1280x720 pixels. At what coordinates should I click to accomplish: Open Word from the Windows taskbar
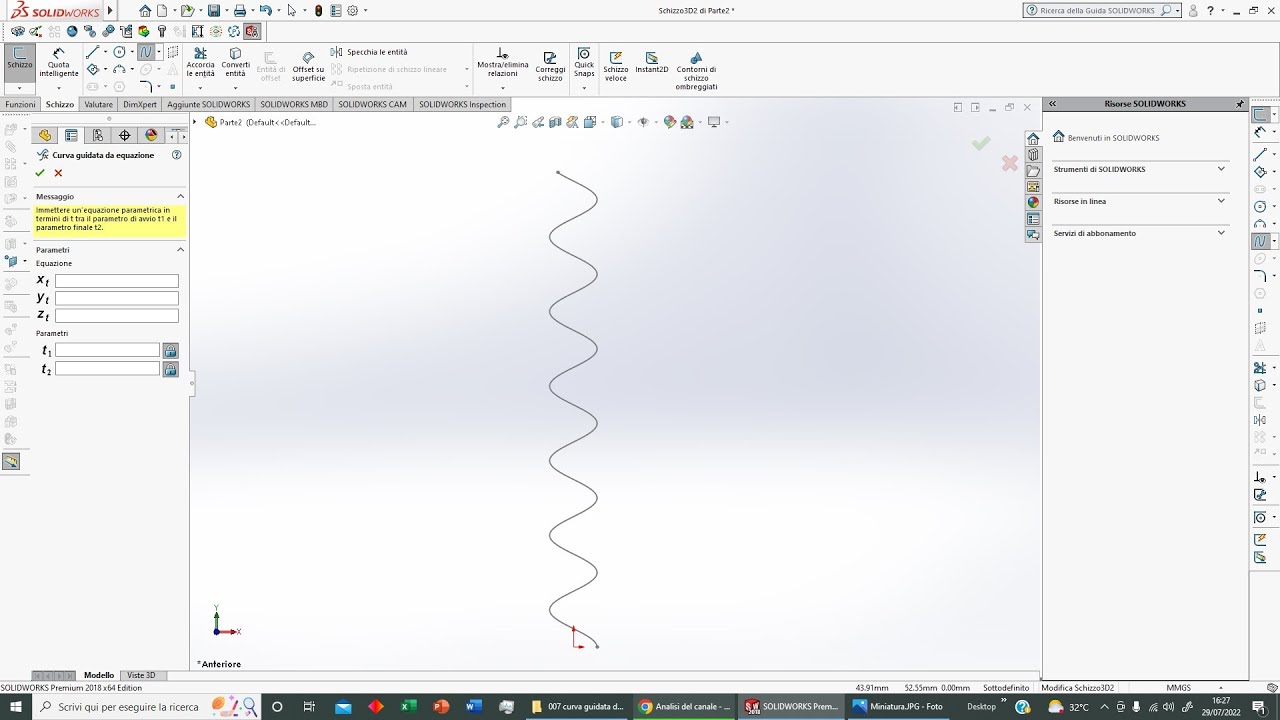pyautogui.click(x=473, y=706)
